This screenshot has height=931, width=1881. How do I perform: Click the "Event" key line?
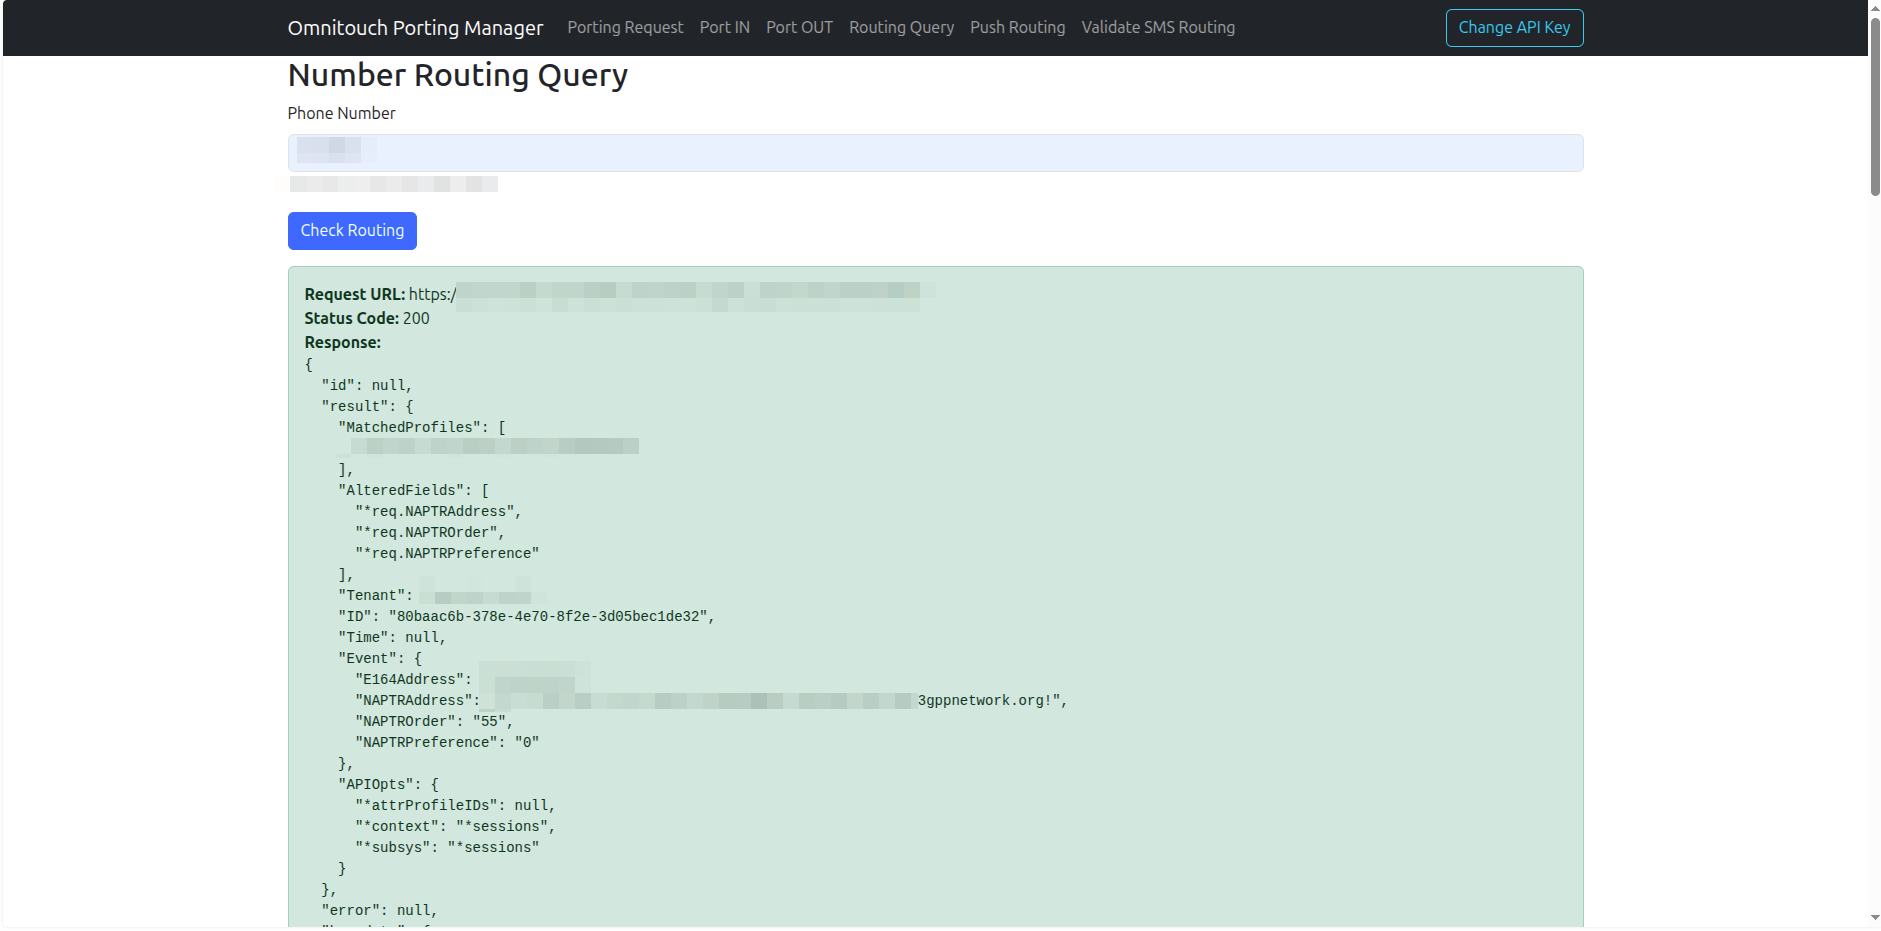coord(380,658)
